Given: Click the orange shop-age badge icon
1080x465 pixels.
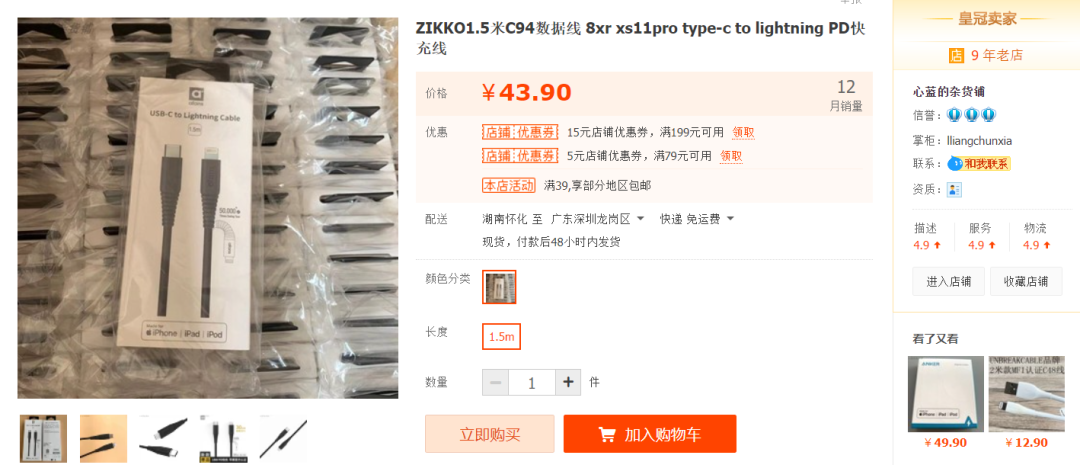Looking at the screenshot, I should tap(956, 56).
